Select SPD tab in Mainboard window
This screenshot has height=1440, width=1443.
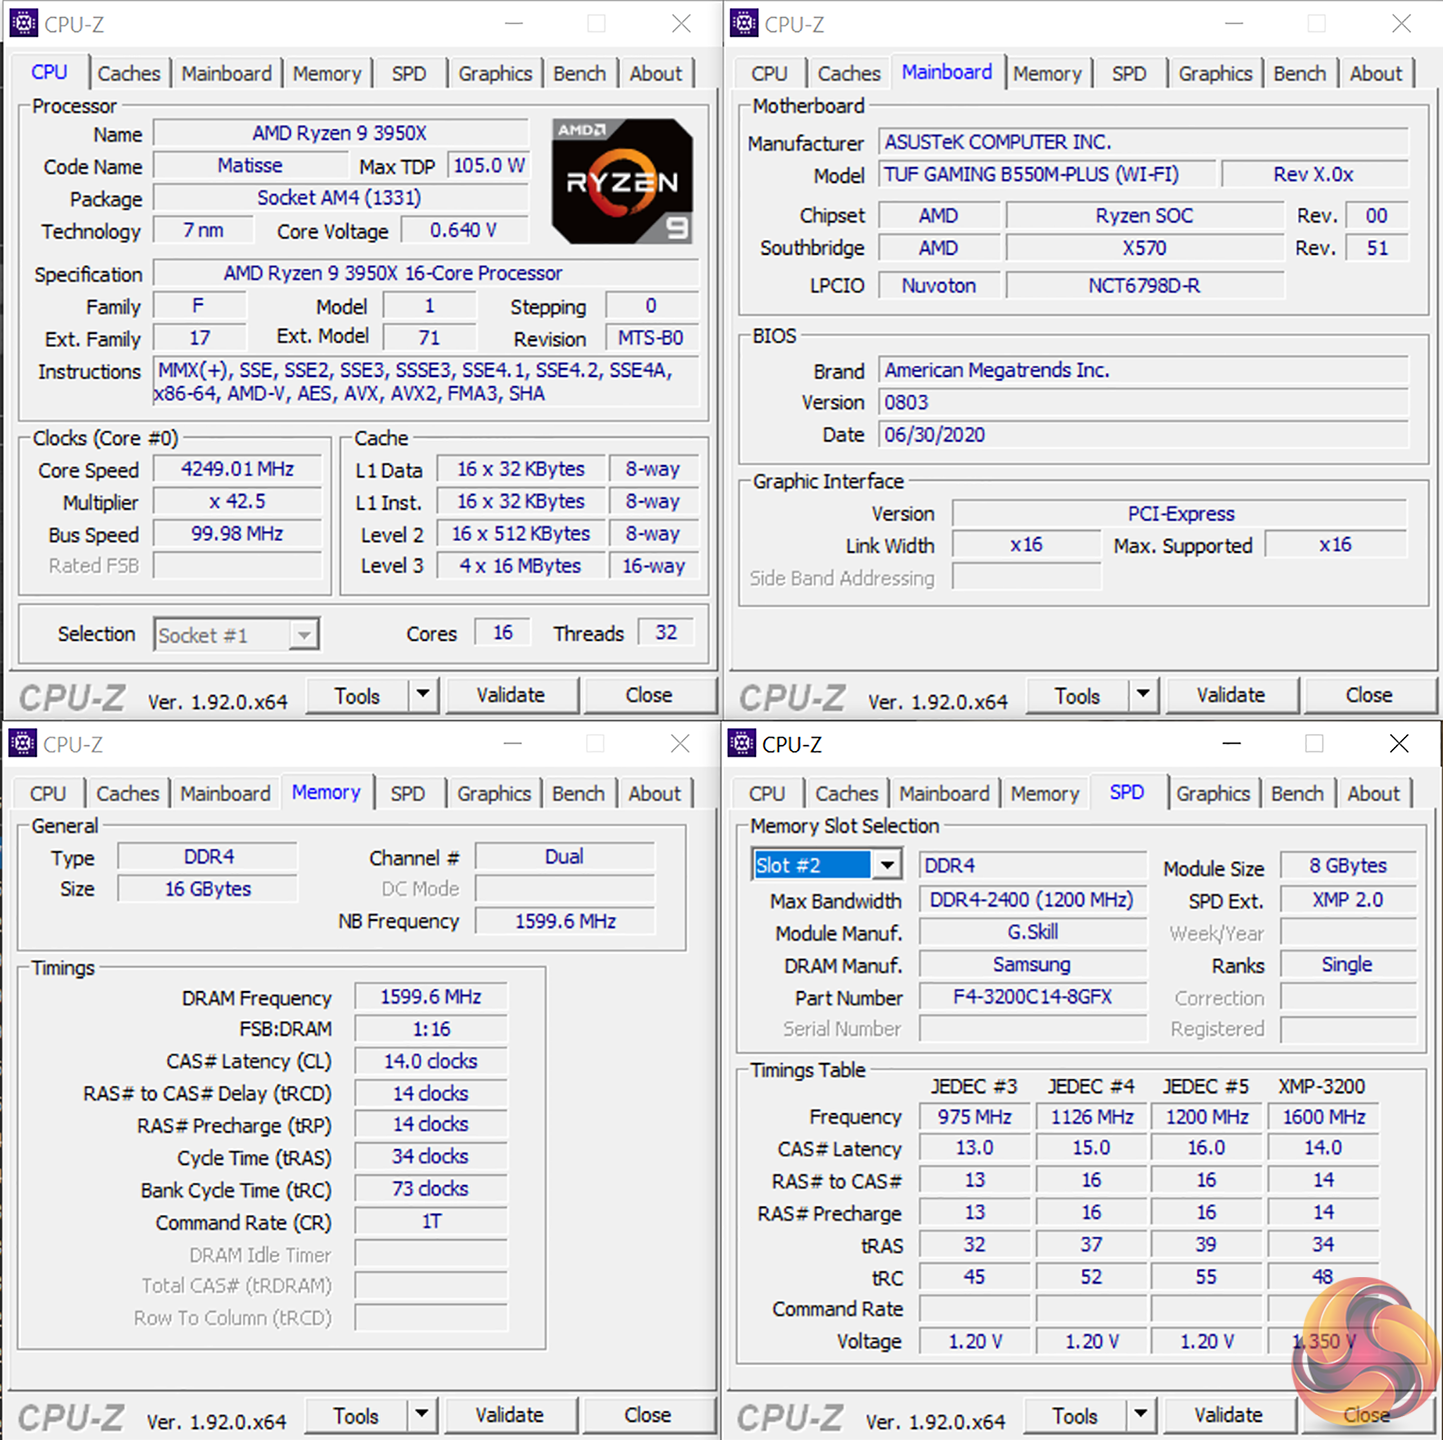coord(1129,74)
